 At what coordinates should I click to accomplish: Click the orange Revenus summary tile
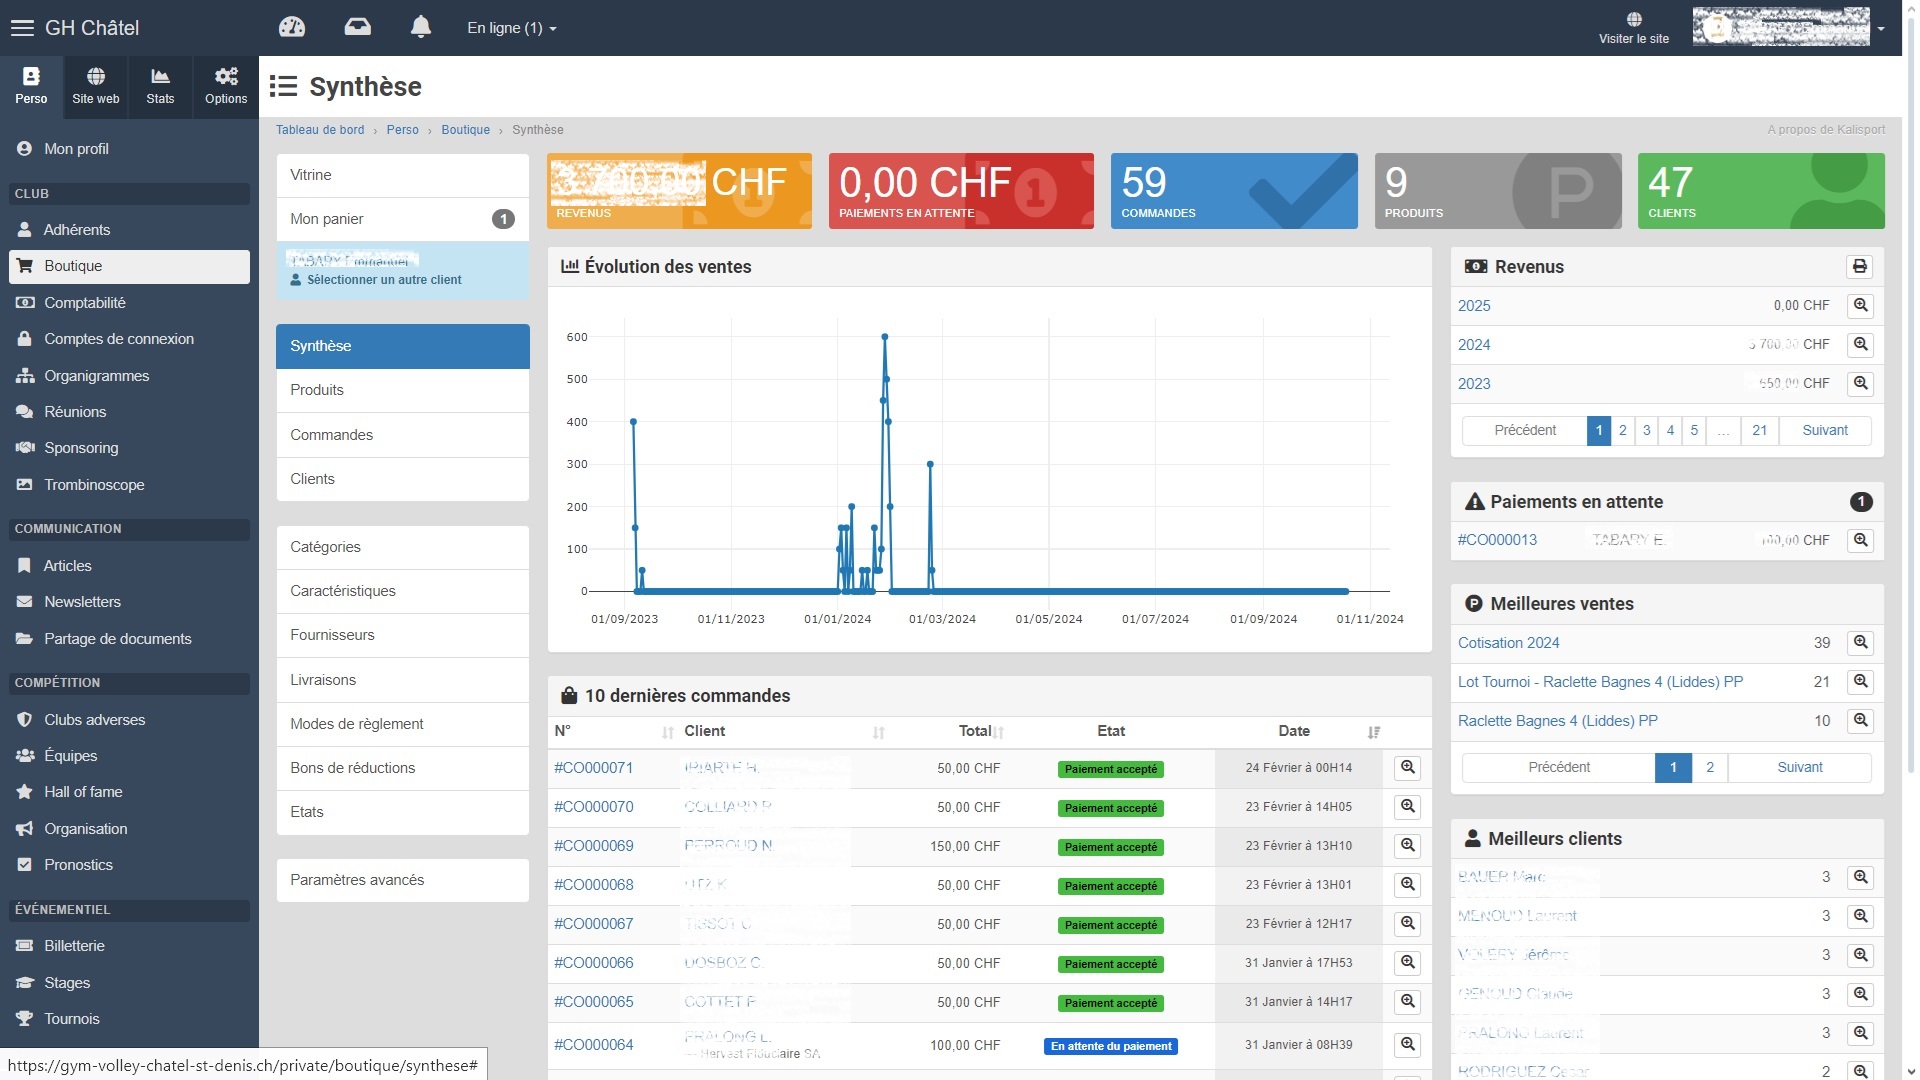[679, 191]
